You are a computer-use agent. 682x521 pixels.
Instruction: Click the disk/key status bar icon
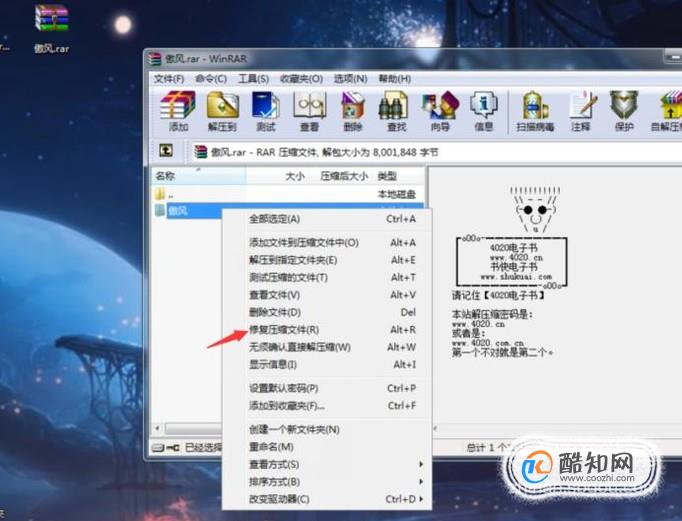166,448
